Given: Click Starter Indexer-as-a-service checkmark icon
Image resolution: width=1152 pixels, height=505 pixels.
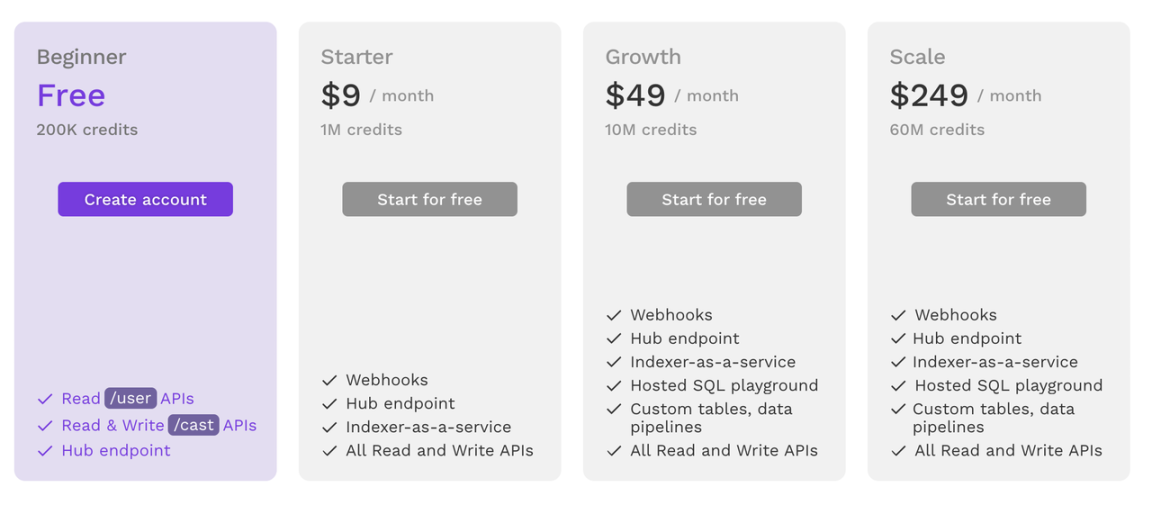Looking at the screenshot, I should pyautogui.click(x=330, y=427).
